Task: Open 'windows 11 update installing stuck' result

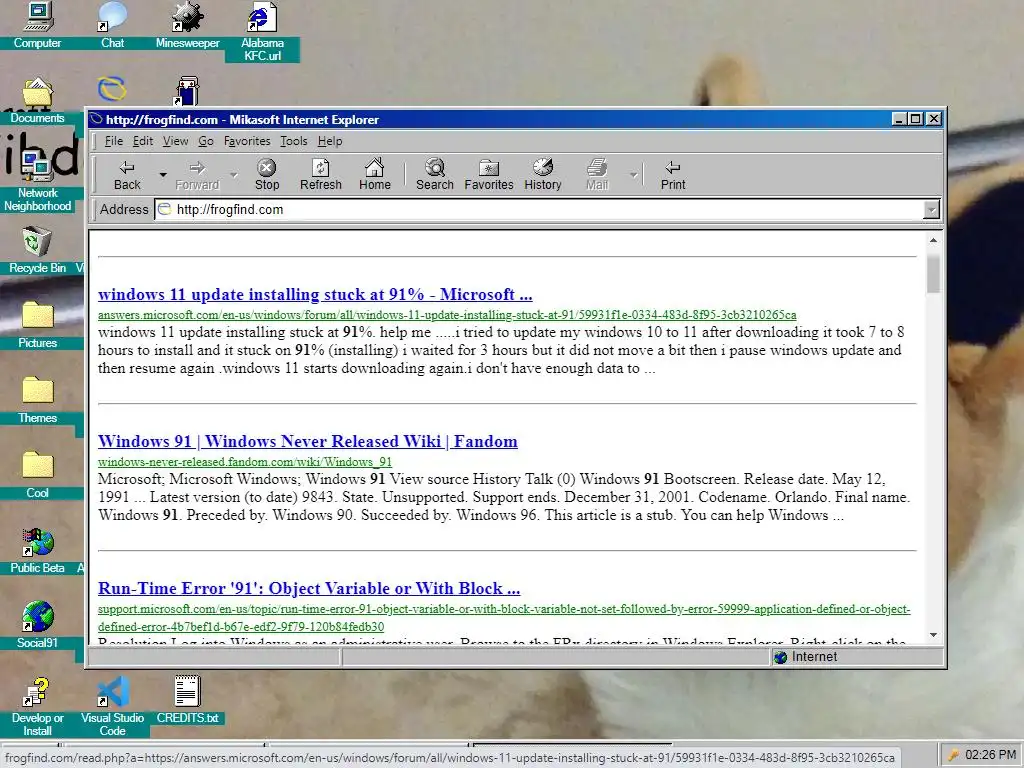Action: coord(315,295)
